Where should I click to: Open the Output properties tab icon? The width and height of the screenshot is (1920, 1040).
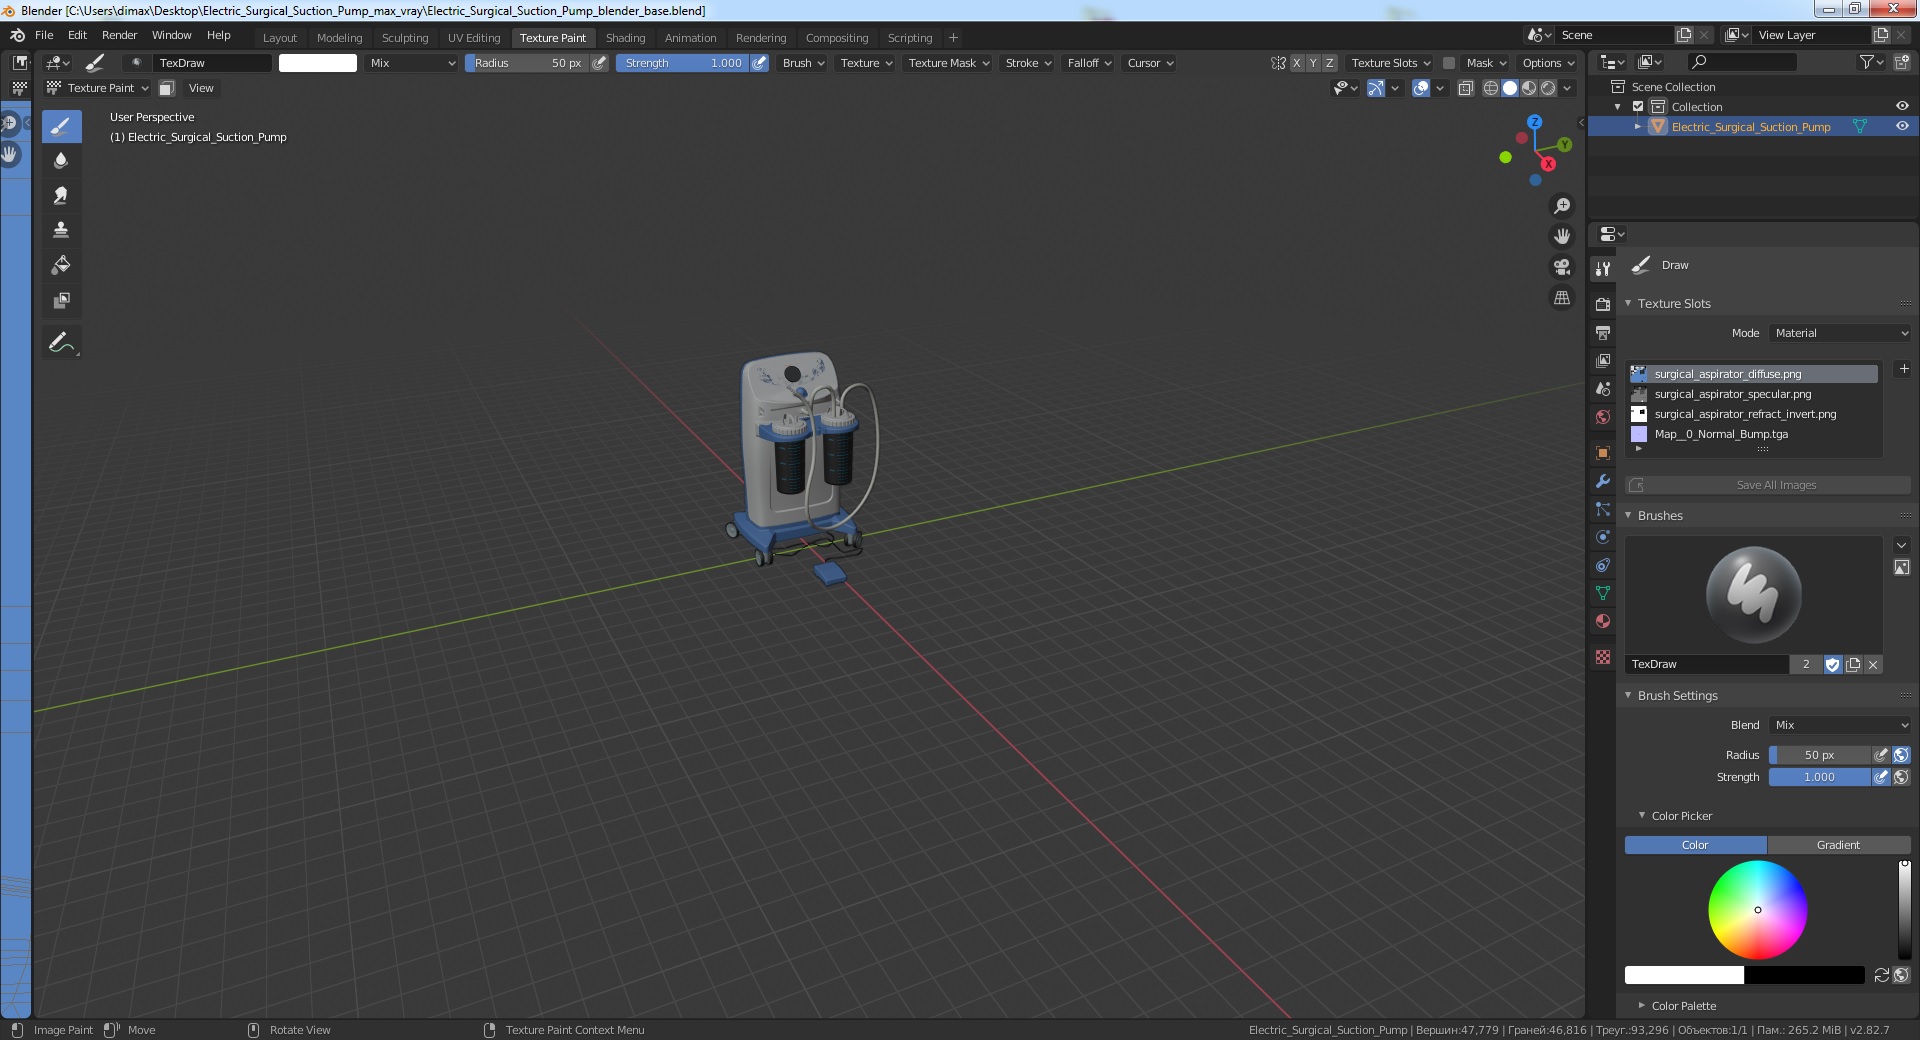(x=1603, y=332)
